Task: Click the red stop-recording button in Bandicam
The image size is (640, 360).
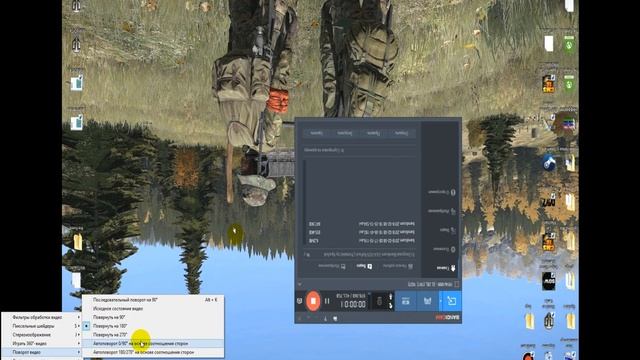Action: tap(313, 301)
